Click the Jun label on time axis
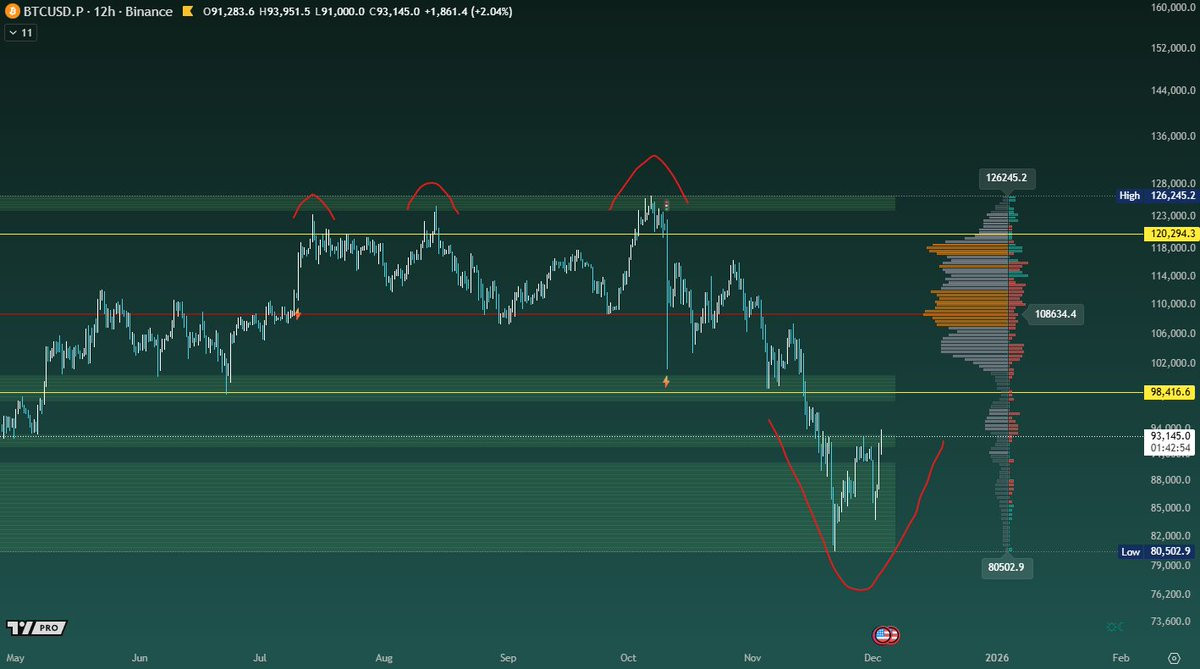Image resolution: width=1200 pixels, height=669 pixels. pos(139,658)
